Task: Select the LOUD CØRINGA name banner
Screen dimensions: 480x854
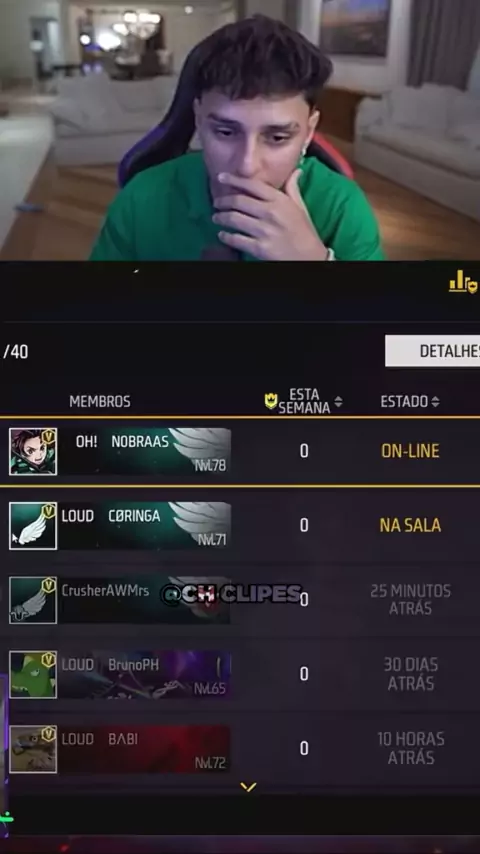Action: [144, 526]
